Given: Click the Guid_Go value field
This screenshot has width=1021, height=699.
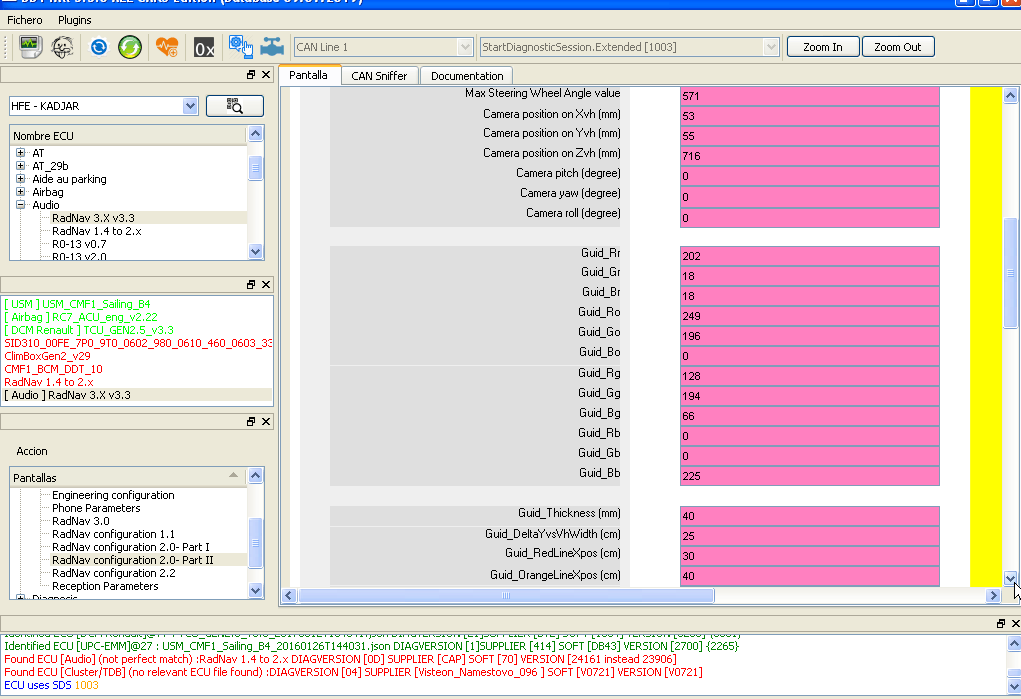Looking at the screenshot, I should click(x=809, y=336).
